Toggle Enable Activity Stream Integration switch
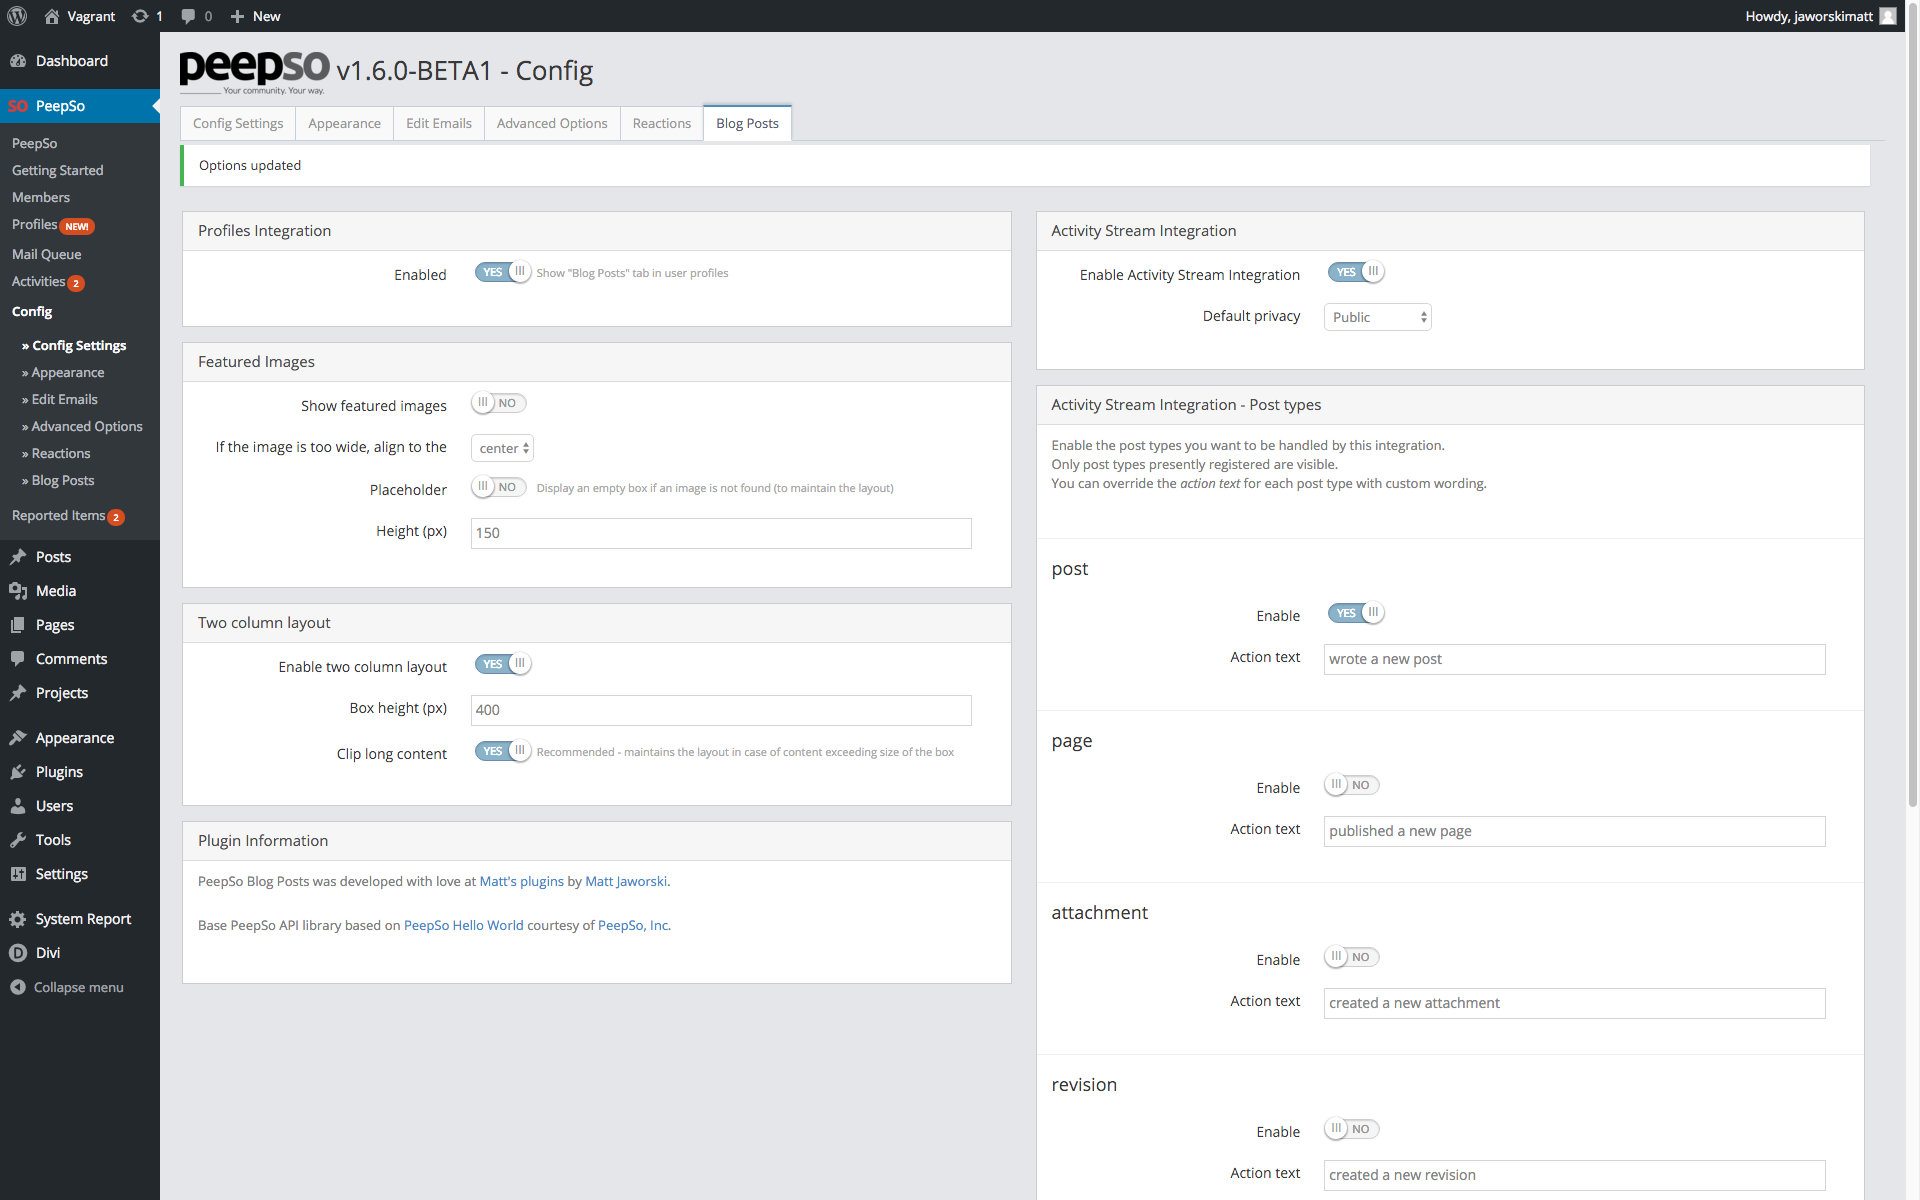The width and height of the screenshot is (1920, 1200). pos(1356,272)
